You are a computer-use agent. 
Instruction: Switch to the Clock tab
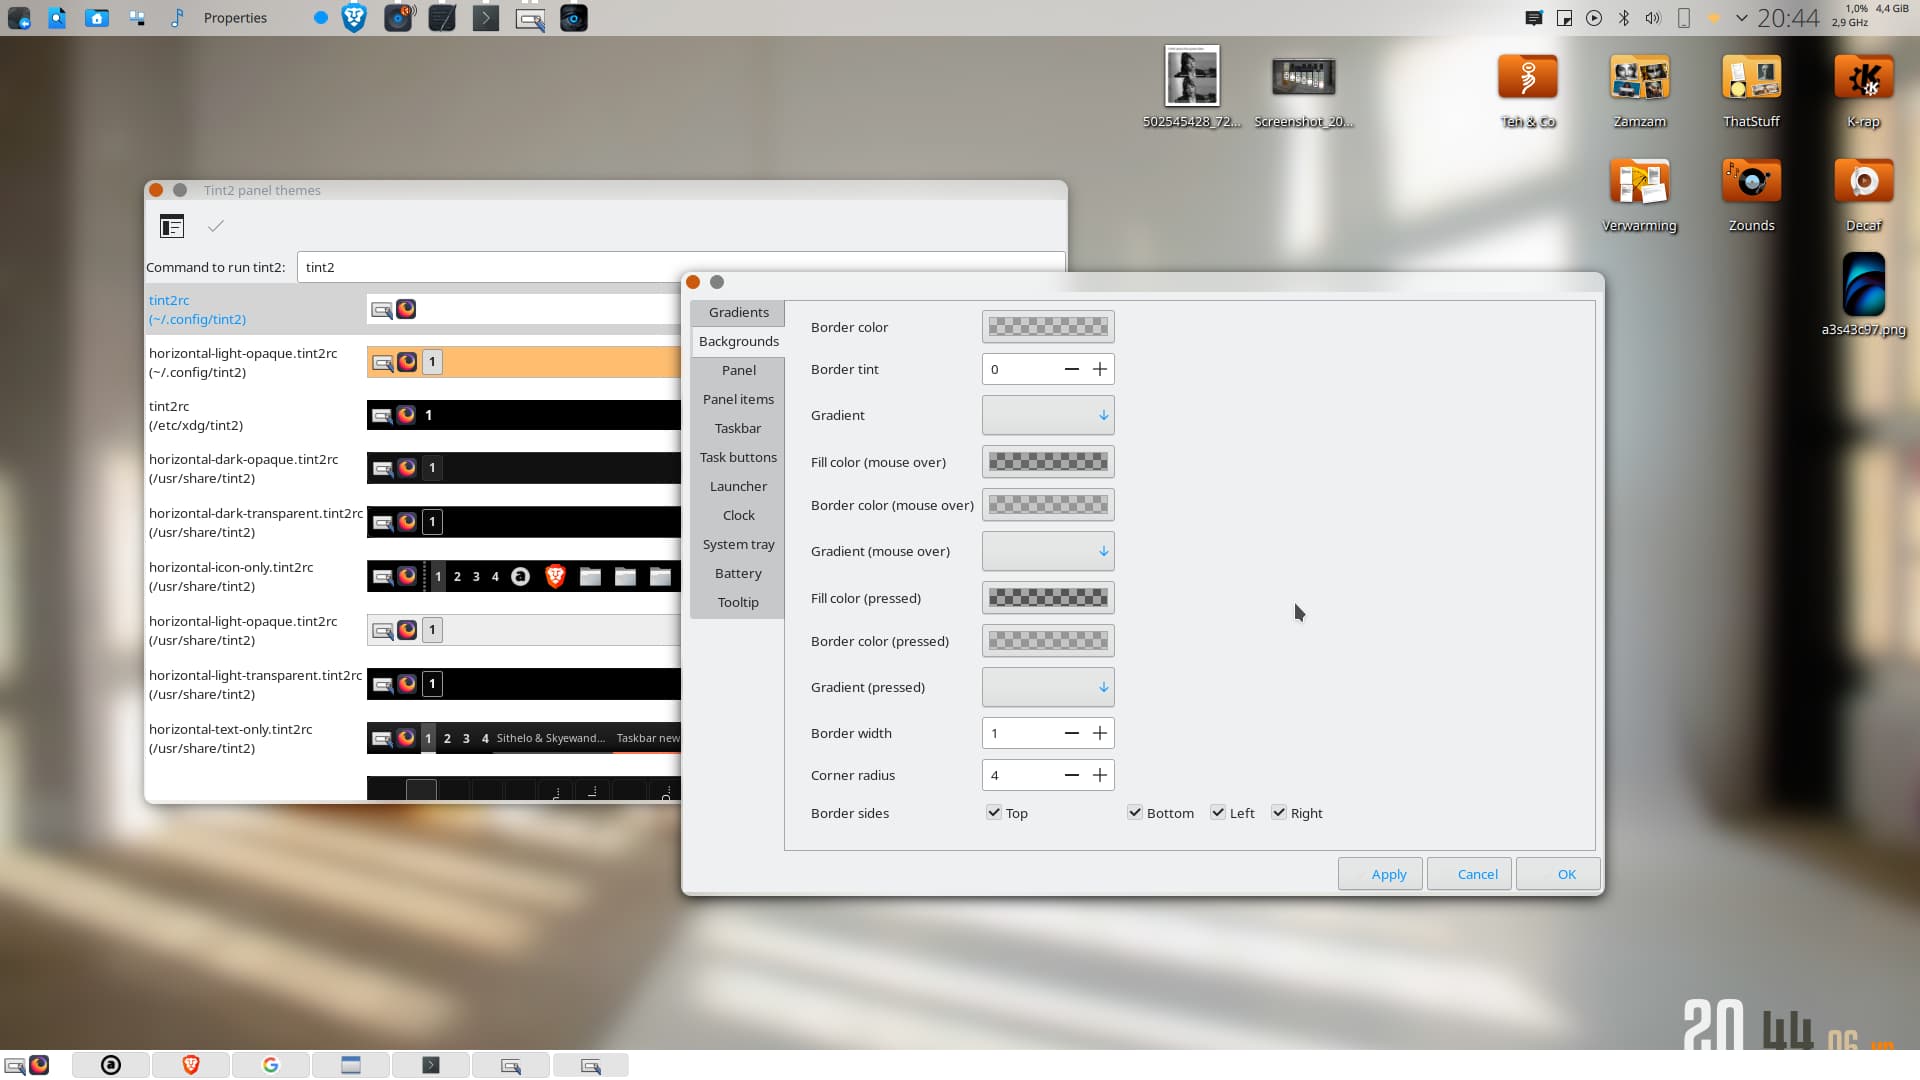pyautogui.click(x=738, y=515)
